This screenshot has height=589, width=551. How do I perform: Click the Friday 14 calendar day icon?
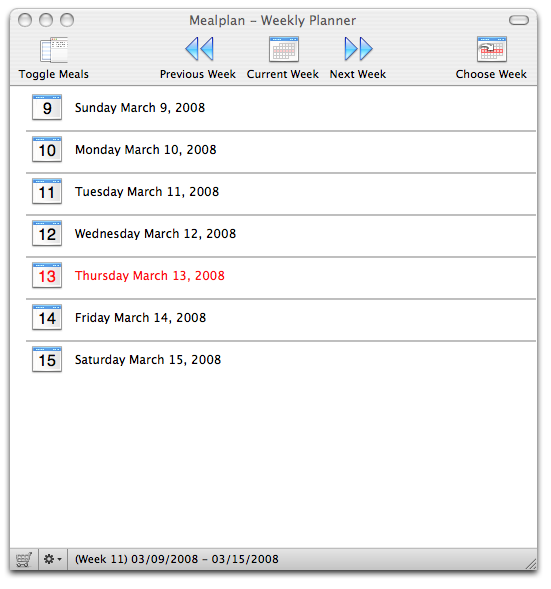click(47, 318)
